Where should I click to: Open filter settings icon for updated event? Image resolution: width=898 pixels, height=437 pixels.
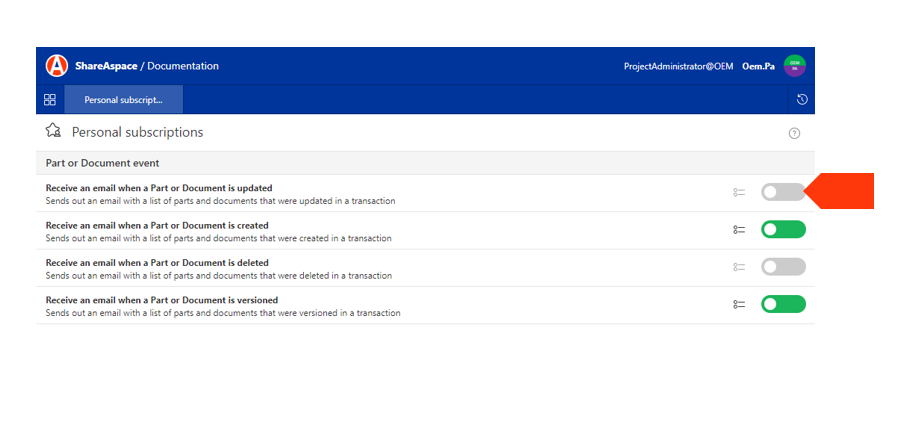tap(739, 192)
